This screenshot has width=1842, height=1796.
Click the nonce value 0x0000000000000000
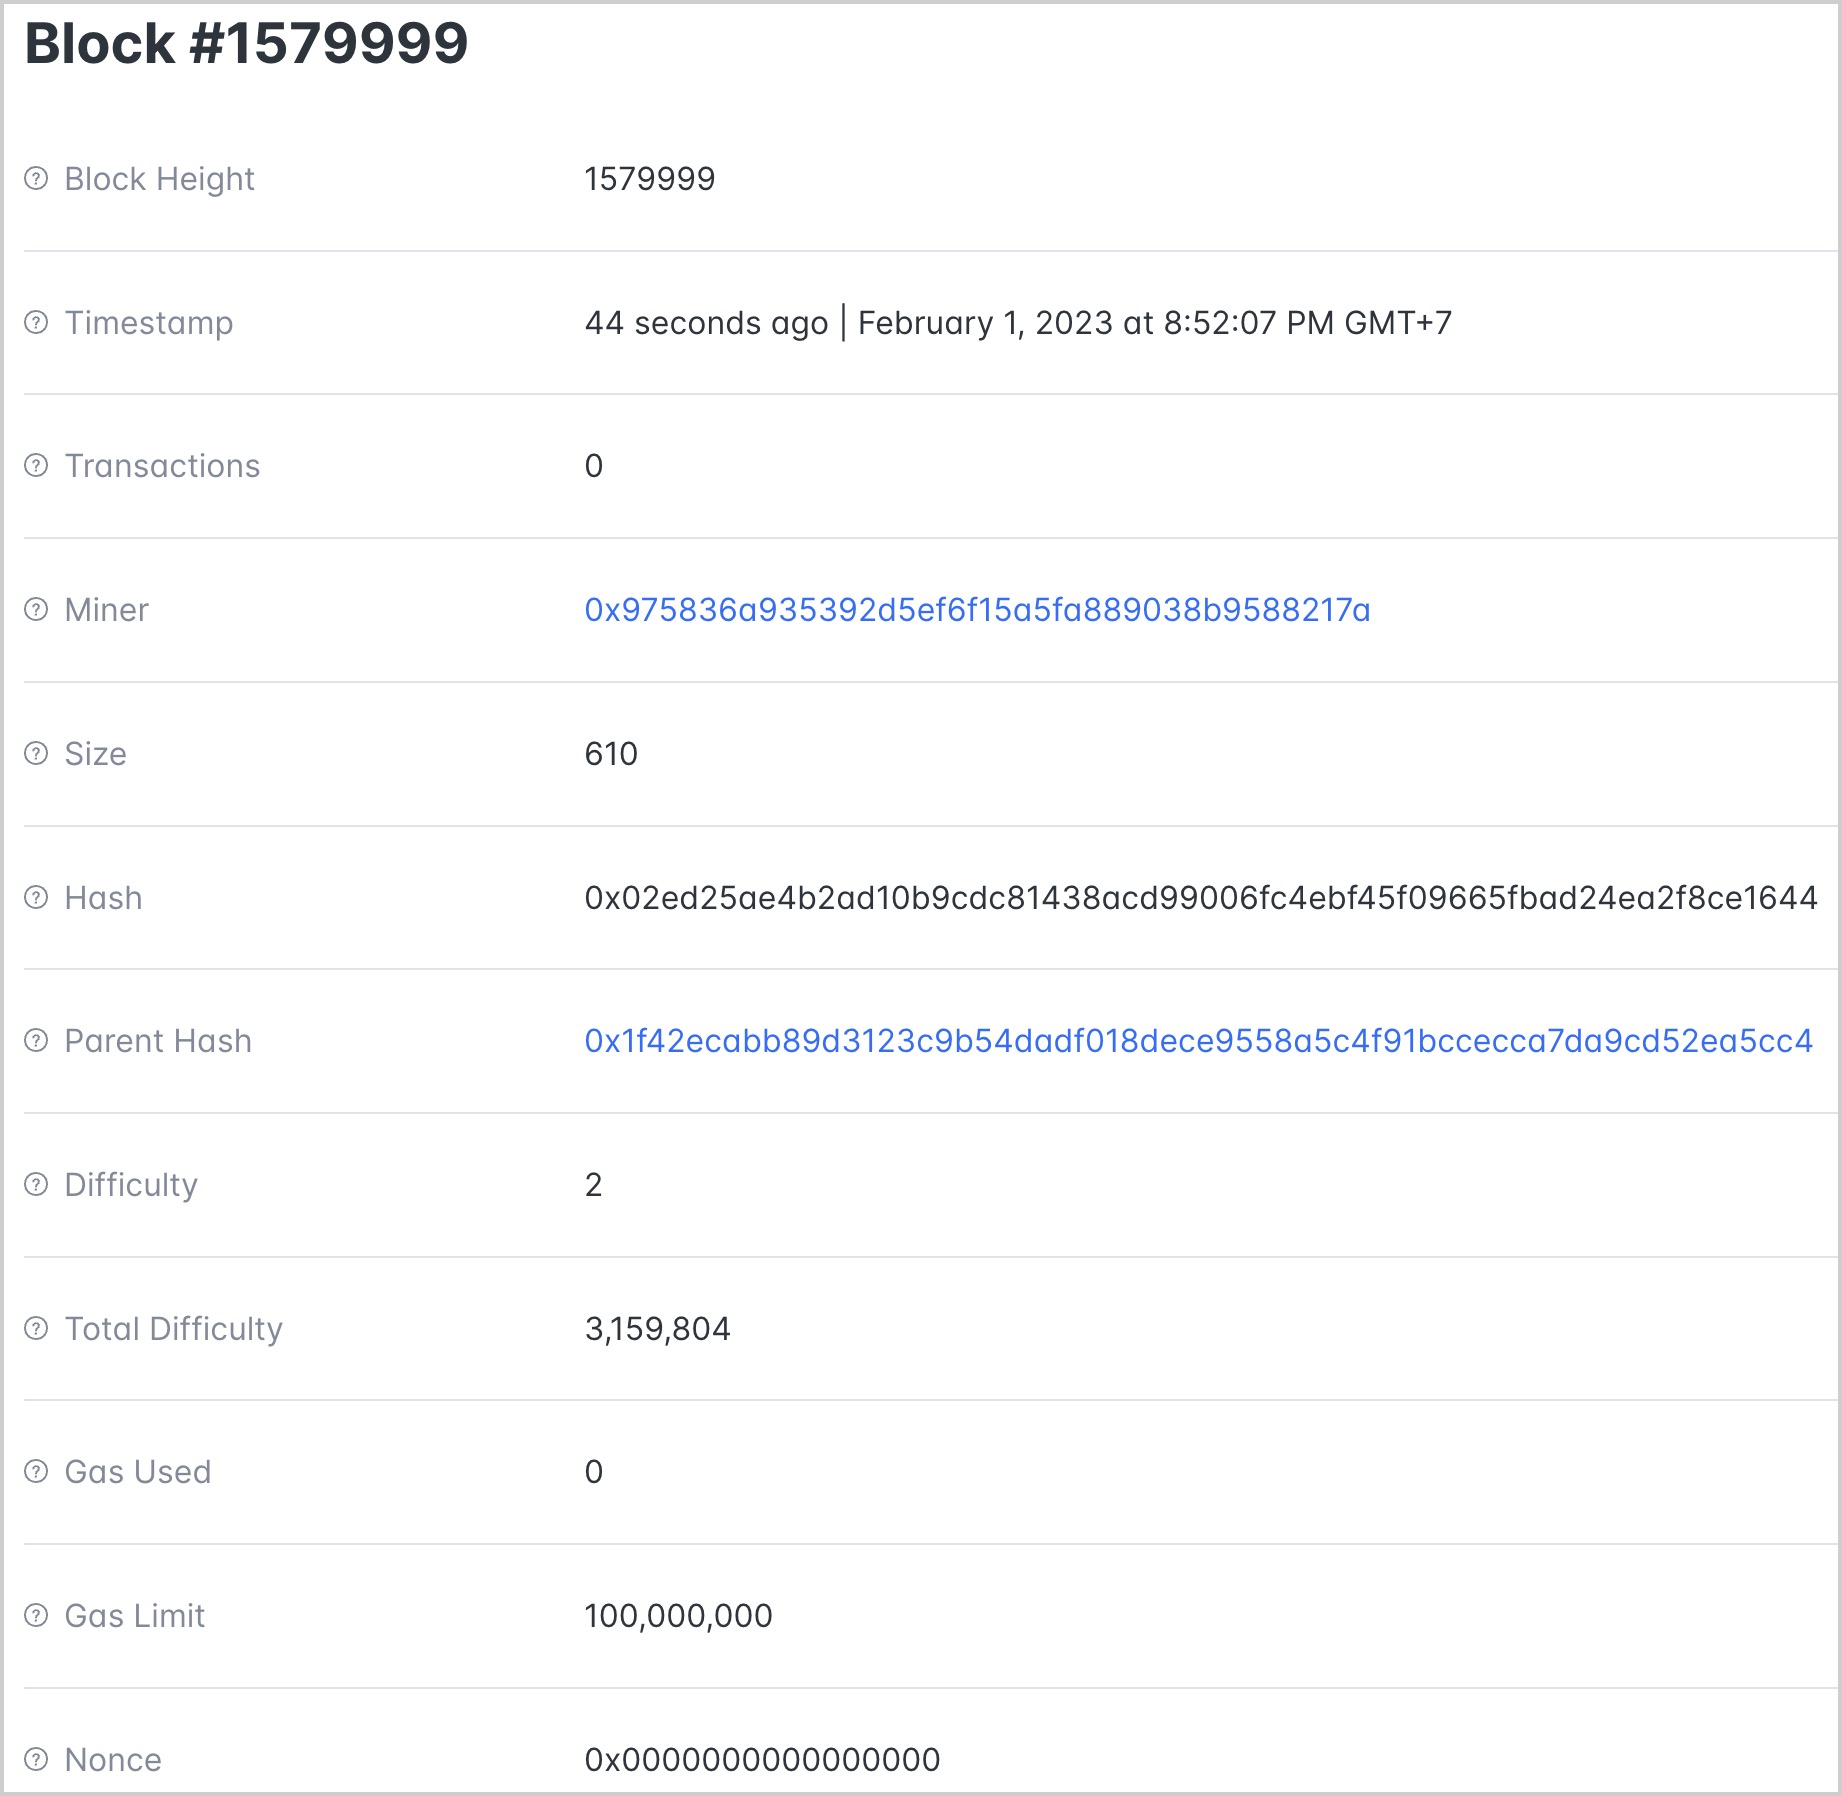pos(762,1760)
